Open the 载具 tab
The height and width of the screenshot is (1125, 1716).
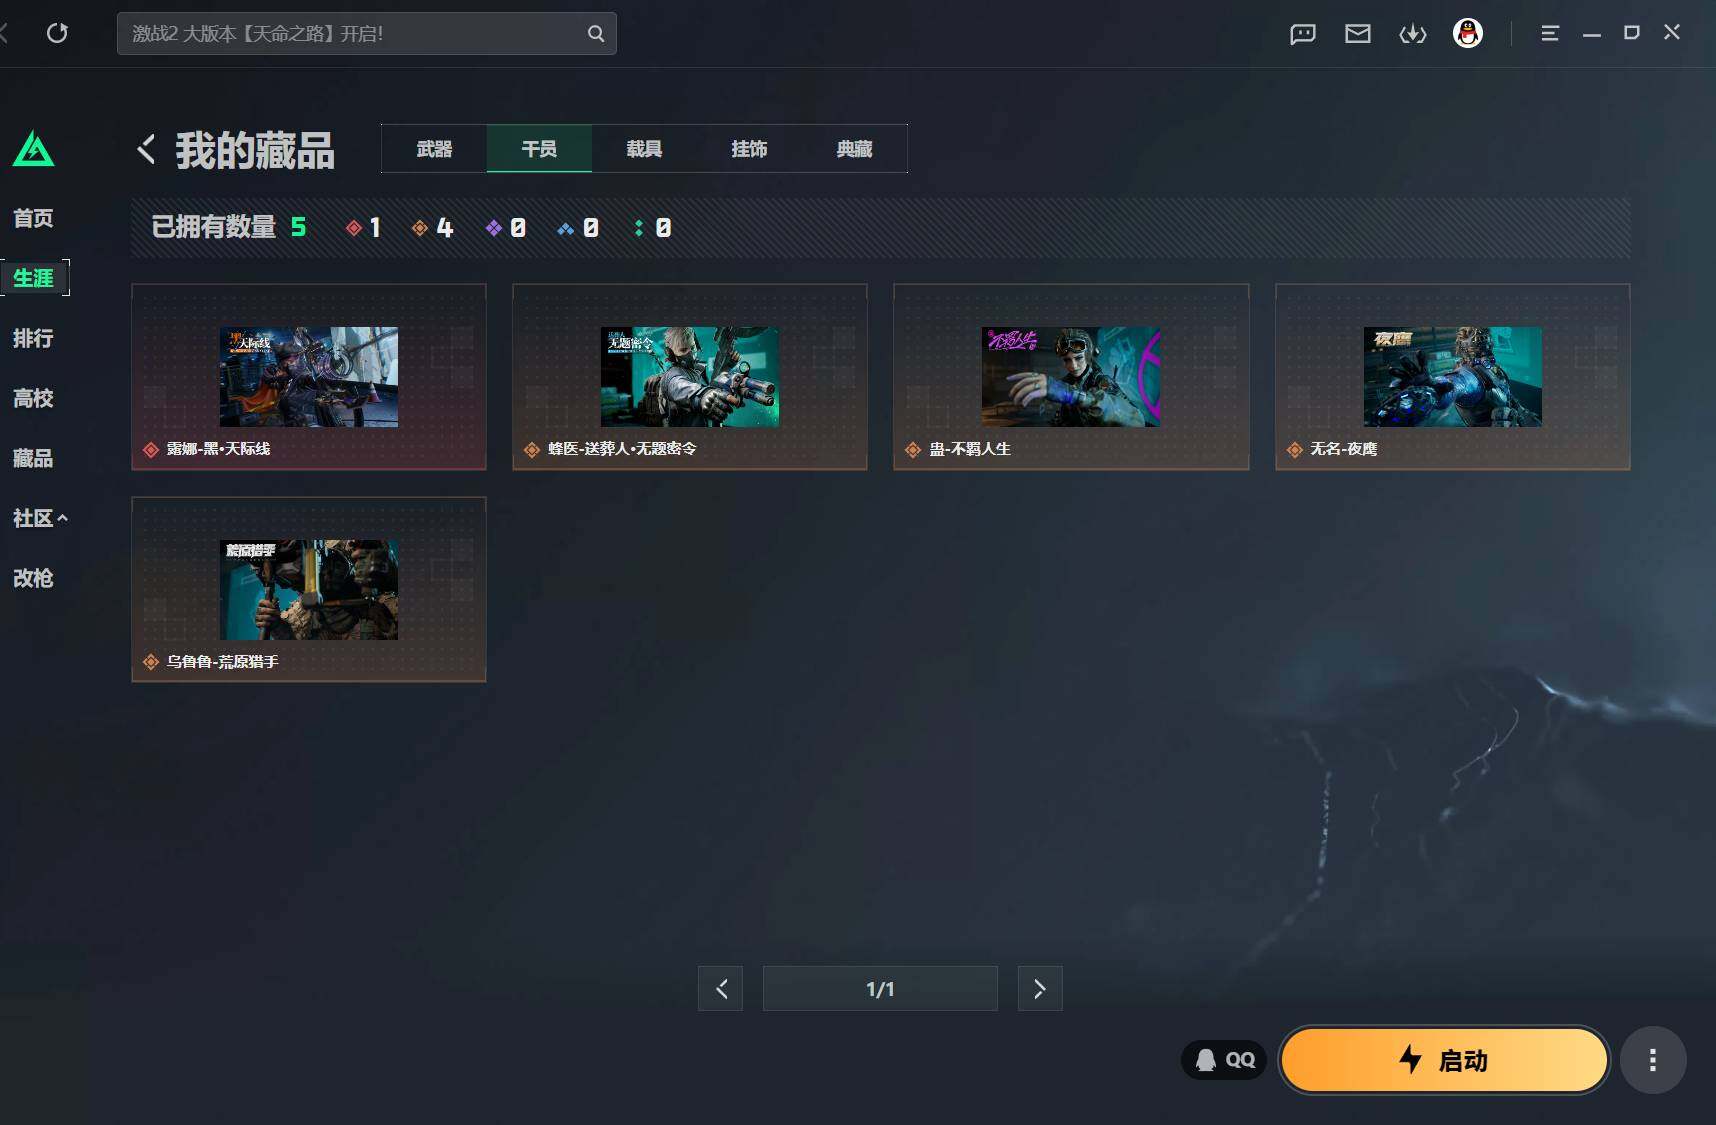644,149
